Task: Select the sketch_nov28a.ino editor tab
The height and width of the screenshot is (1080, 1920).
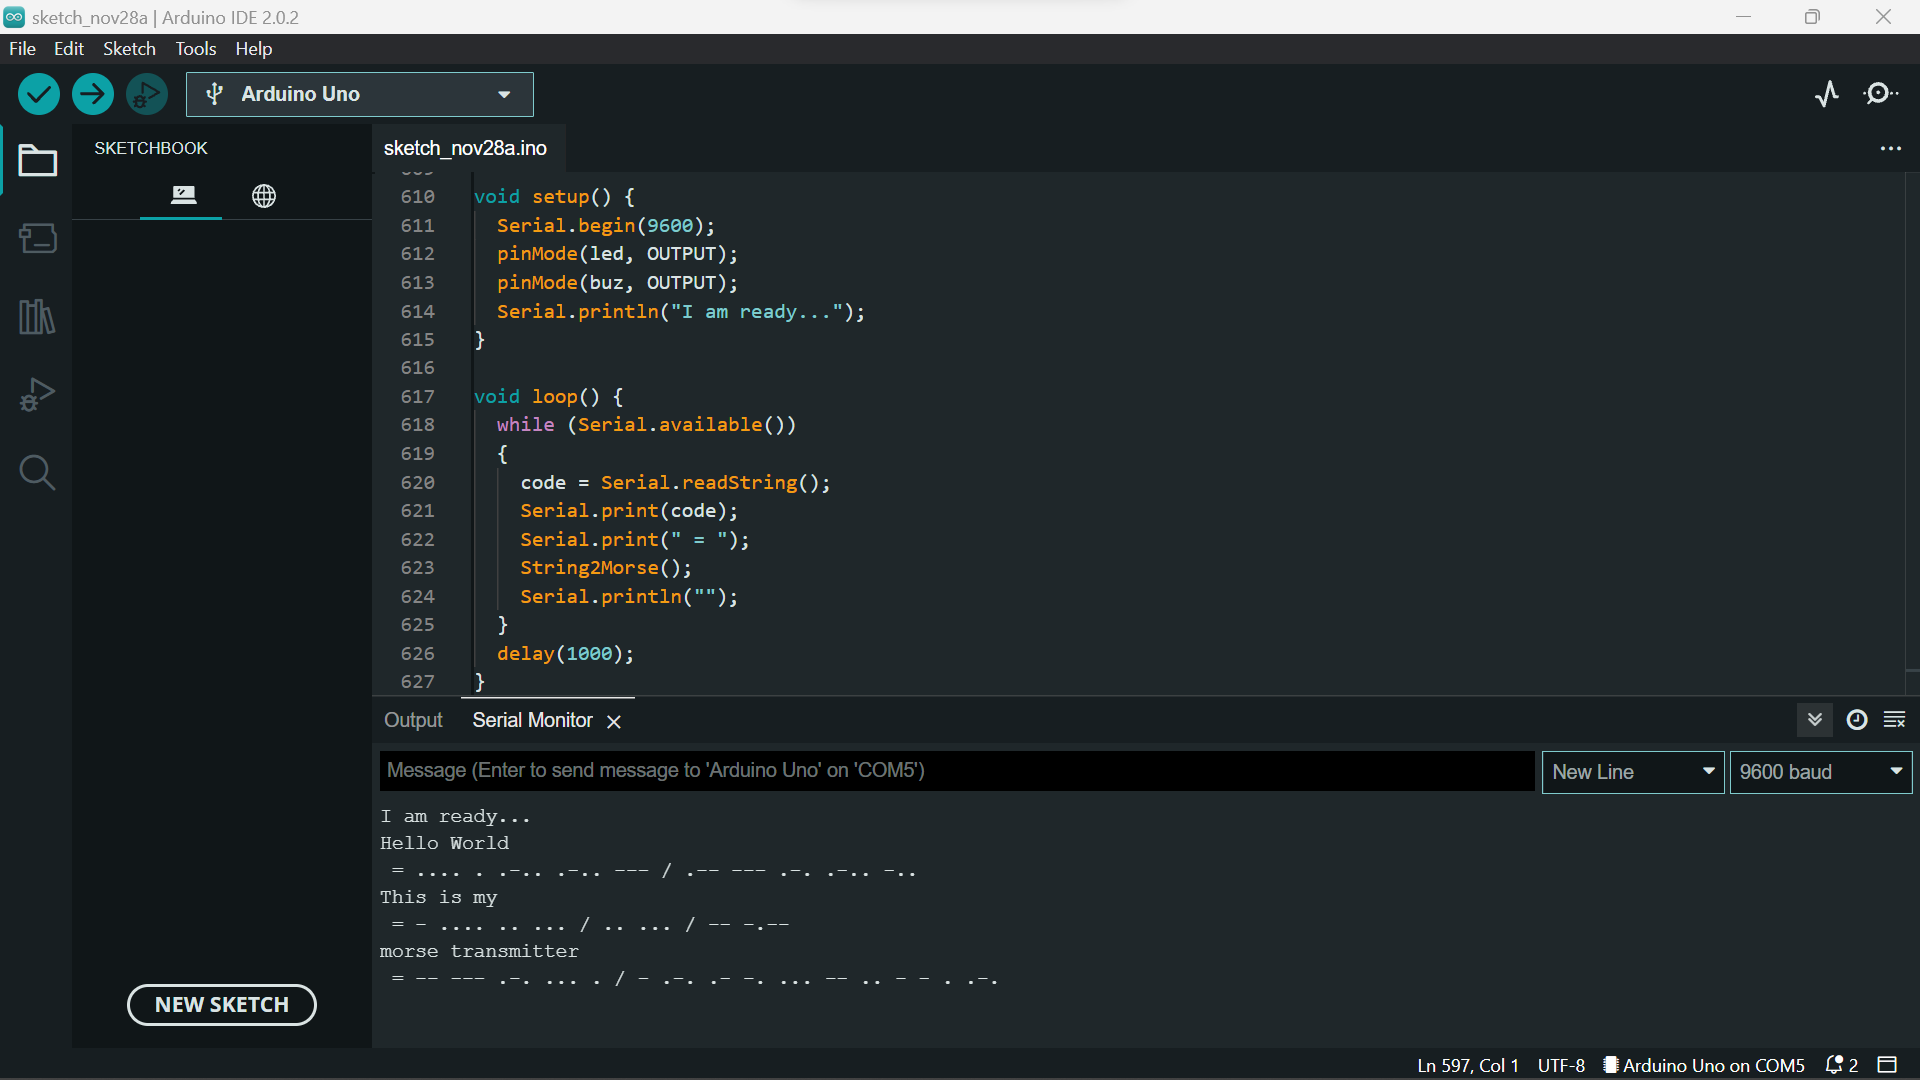Action: (x=465, y=148)
